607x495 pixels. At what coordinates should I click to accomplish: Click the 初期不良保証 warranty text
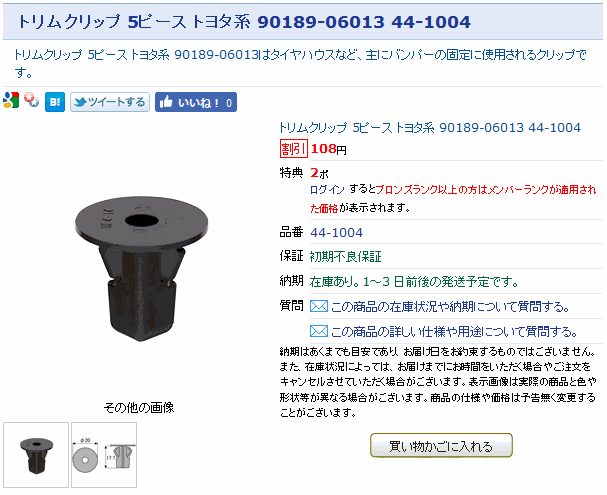[x=346, y=257]
